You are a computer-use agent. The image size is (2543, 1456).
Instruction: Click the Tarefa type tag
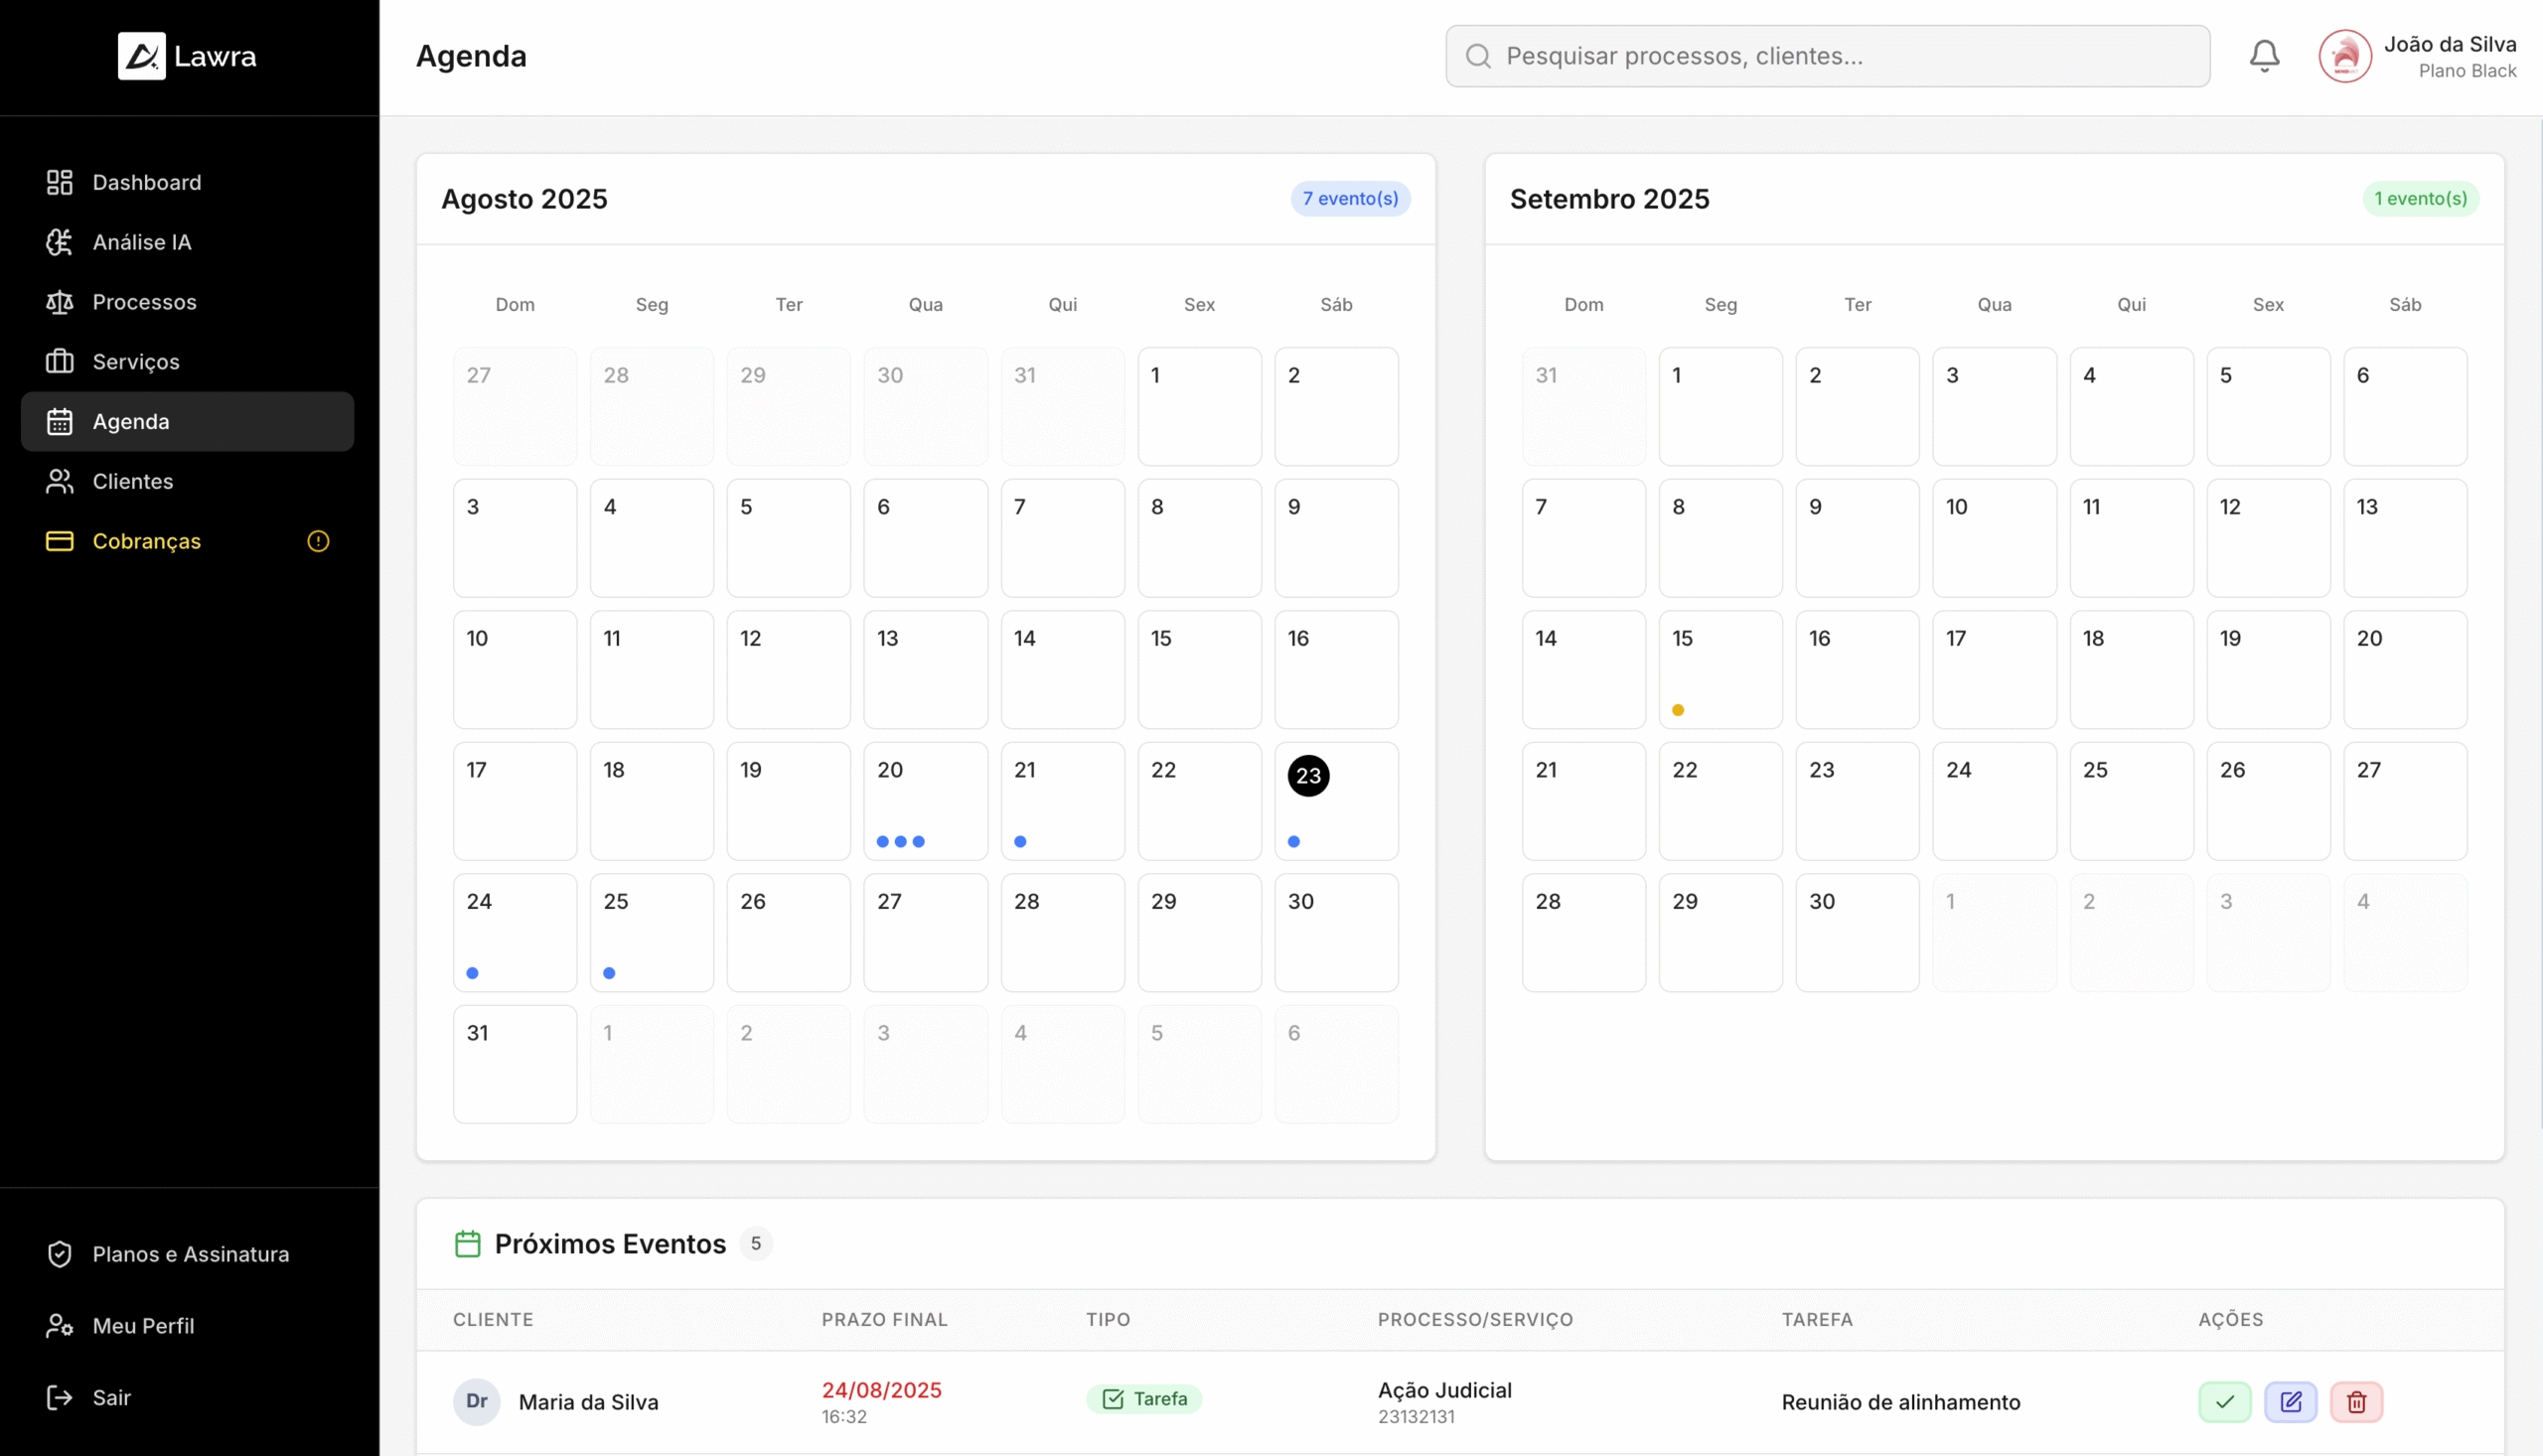coord(1143,1399)
